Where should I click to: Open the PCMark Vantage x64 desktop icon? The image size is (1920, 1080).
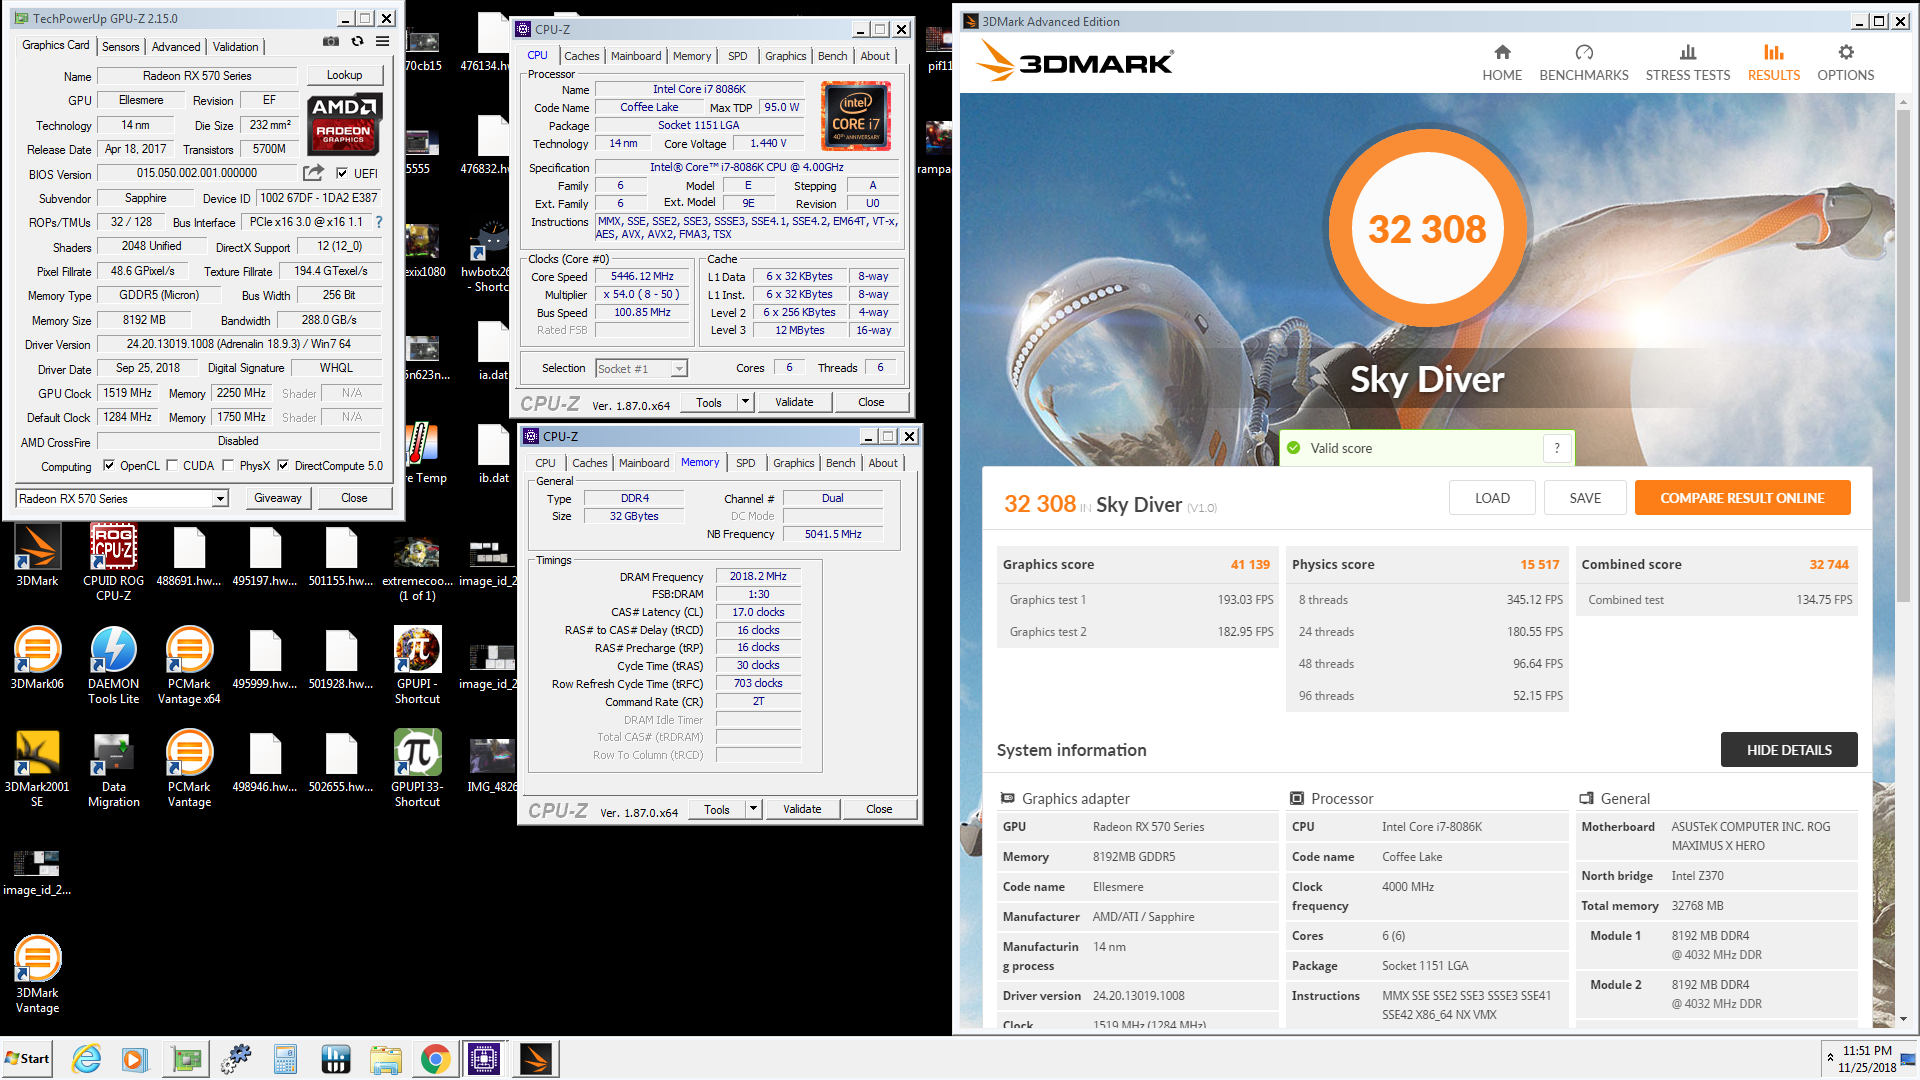[x=189, y=666]
